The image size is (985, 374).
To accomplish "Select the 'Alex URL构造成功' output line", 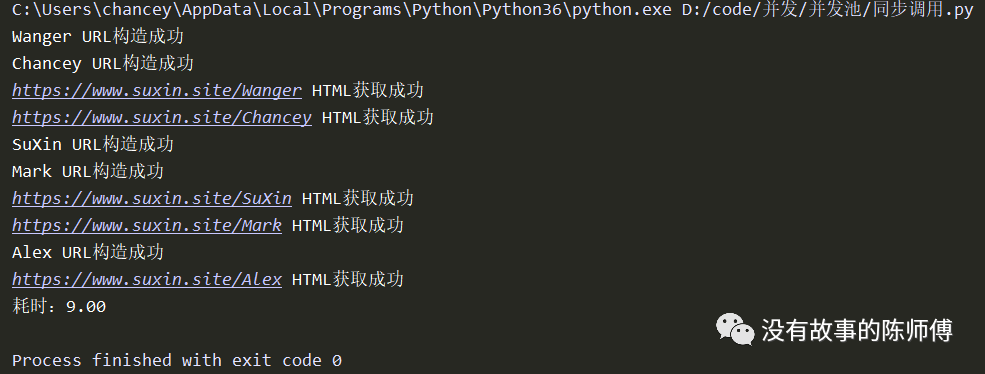I will coord(87,253).
